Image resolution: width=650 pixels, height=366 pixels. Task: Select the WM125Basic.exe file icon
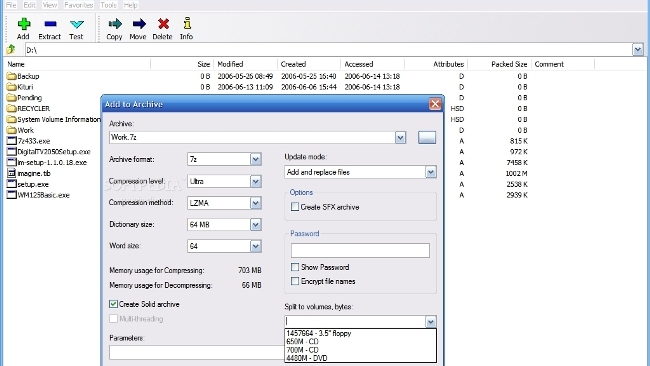(x=12, y=195)
